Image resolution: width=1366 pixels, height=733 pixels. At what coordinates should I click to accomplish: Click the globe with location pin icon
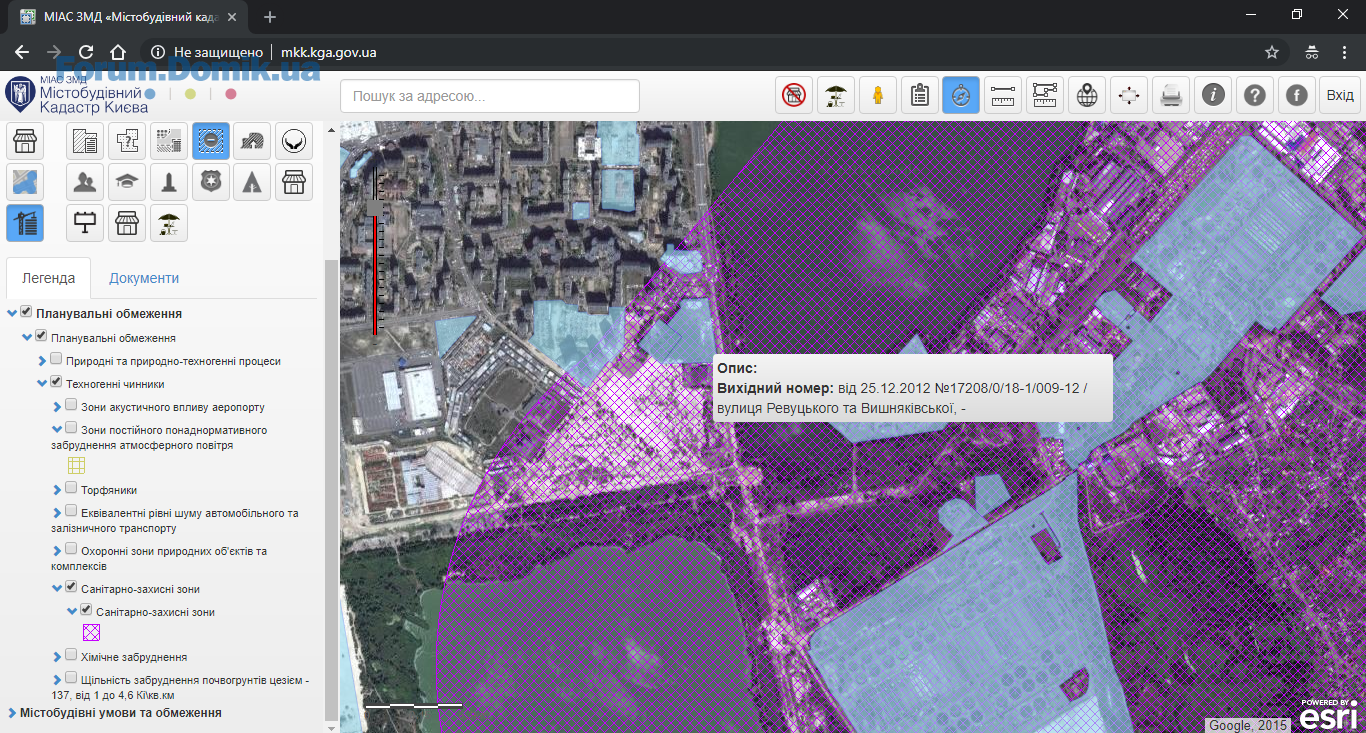tap(1087, 95)
